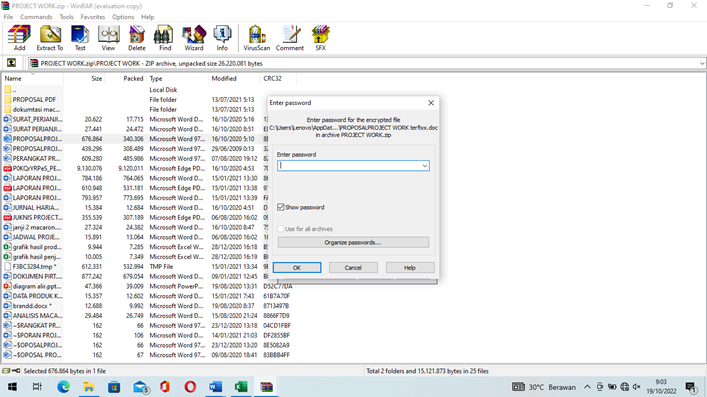The height and width of the screenshot is (397, 707).
Task: Click the View file toolbar icon
Action: (108, 38)
